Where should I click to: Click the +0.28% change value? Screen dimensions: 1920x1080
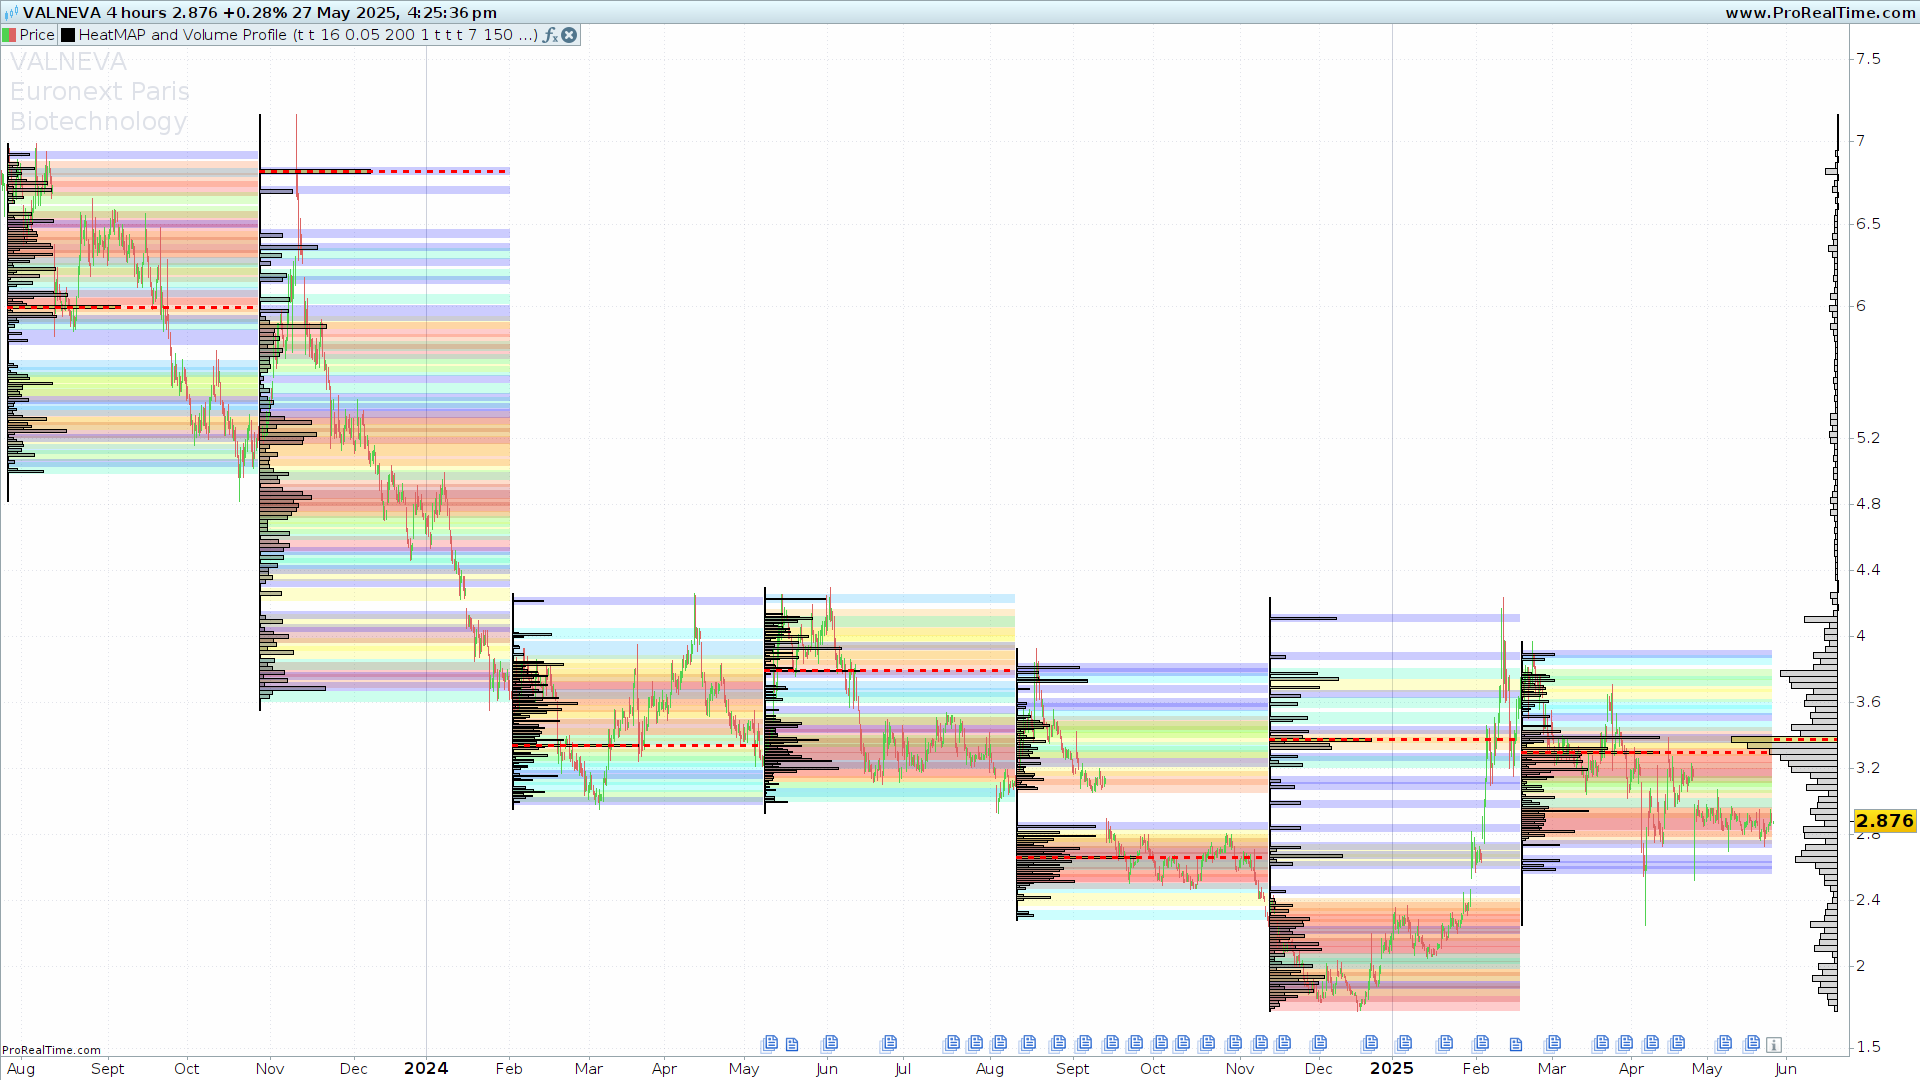pyautogui.click(x=255, y=12)
